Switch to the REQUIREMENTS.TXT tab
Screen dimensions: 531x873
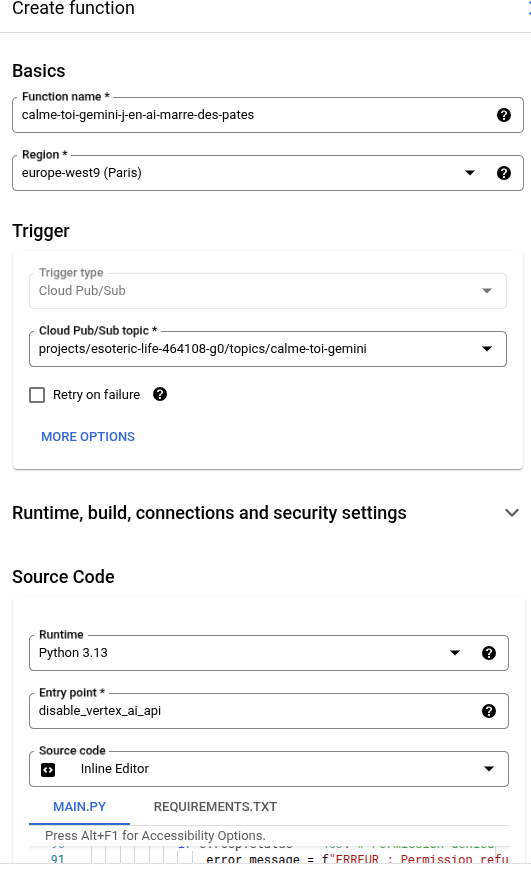click(x=215, y=807)
